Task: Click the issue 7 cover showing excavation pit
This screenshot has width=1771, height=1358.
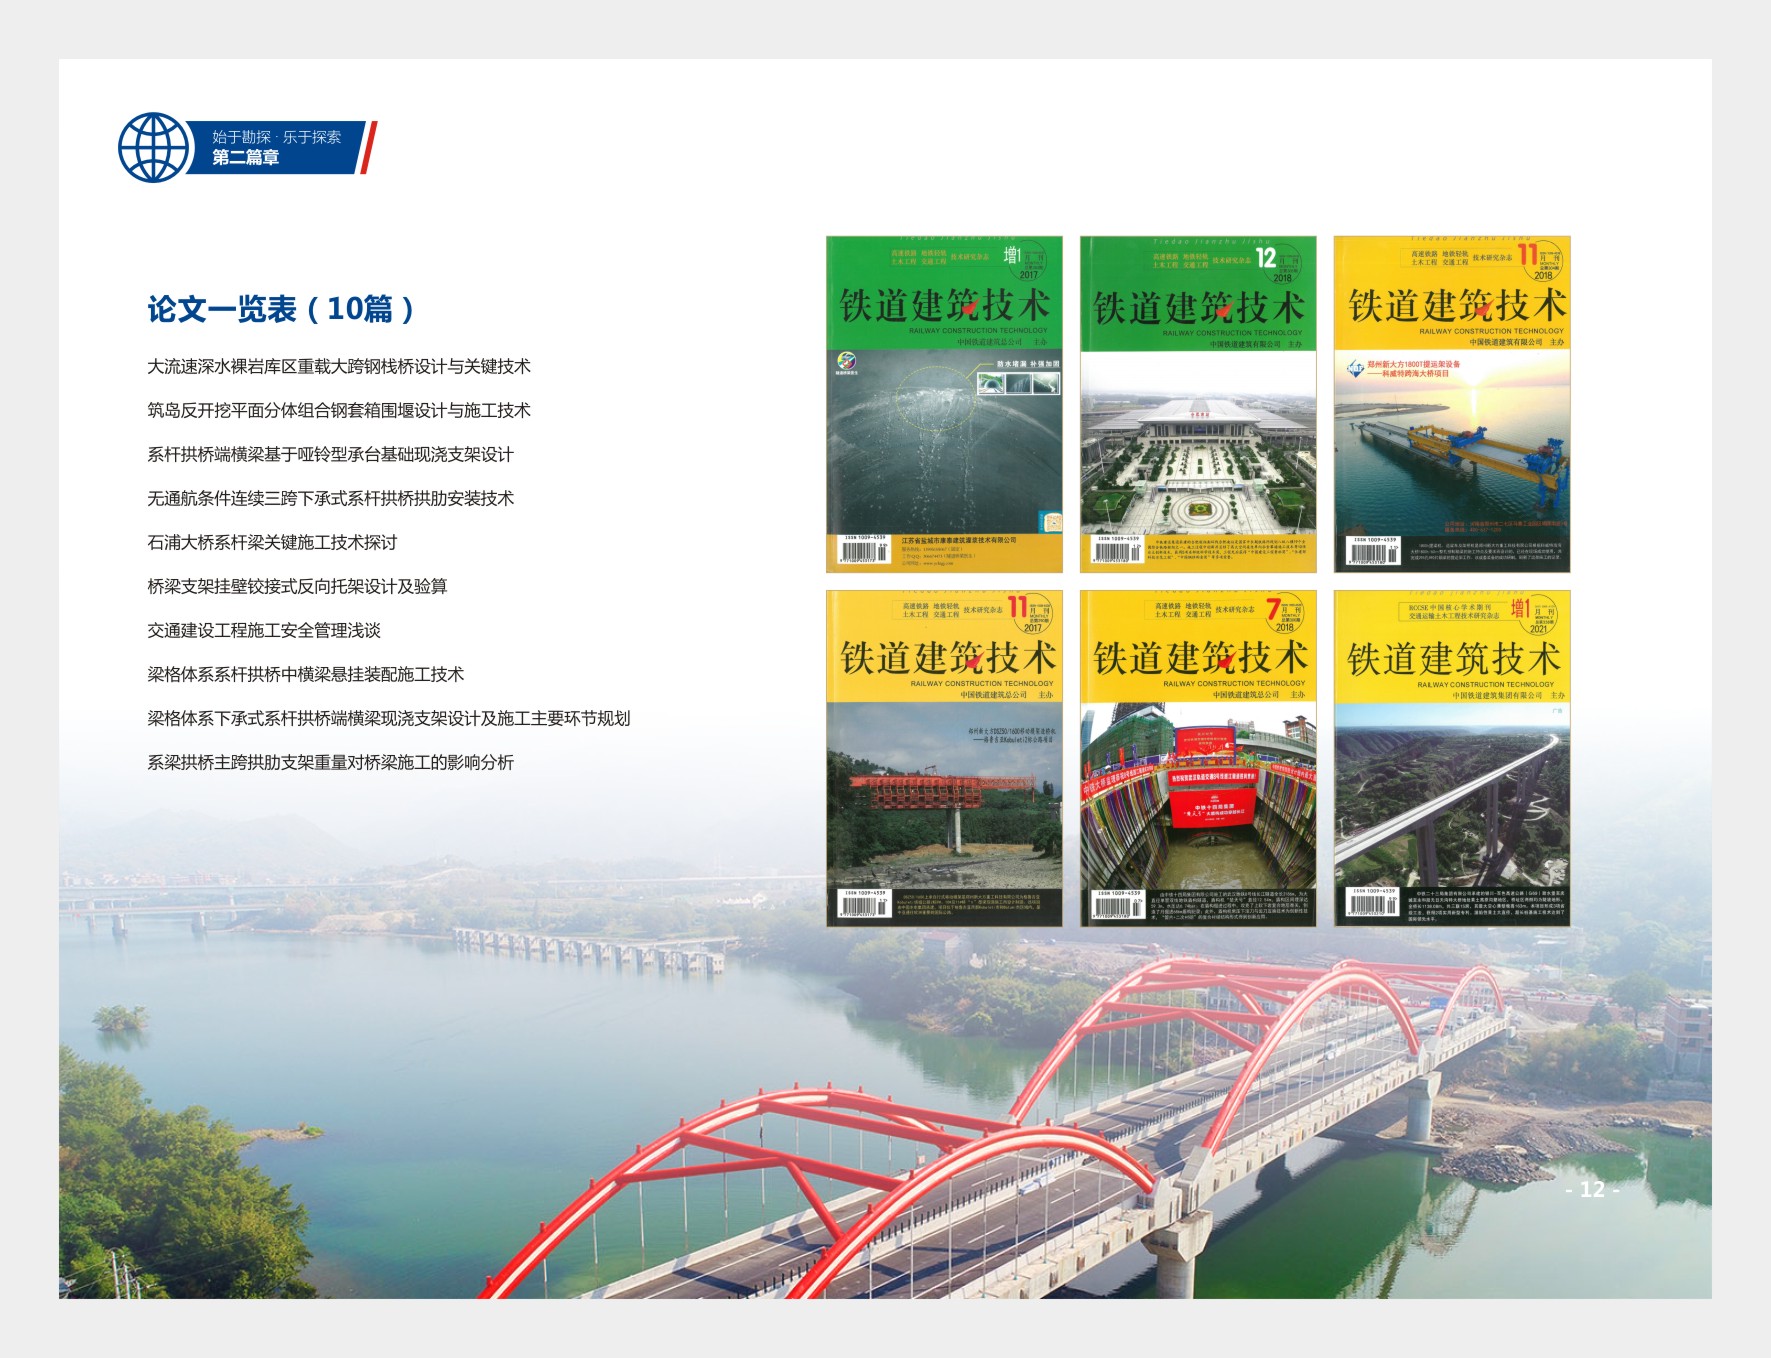Action: point(1198,758)
